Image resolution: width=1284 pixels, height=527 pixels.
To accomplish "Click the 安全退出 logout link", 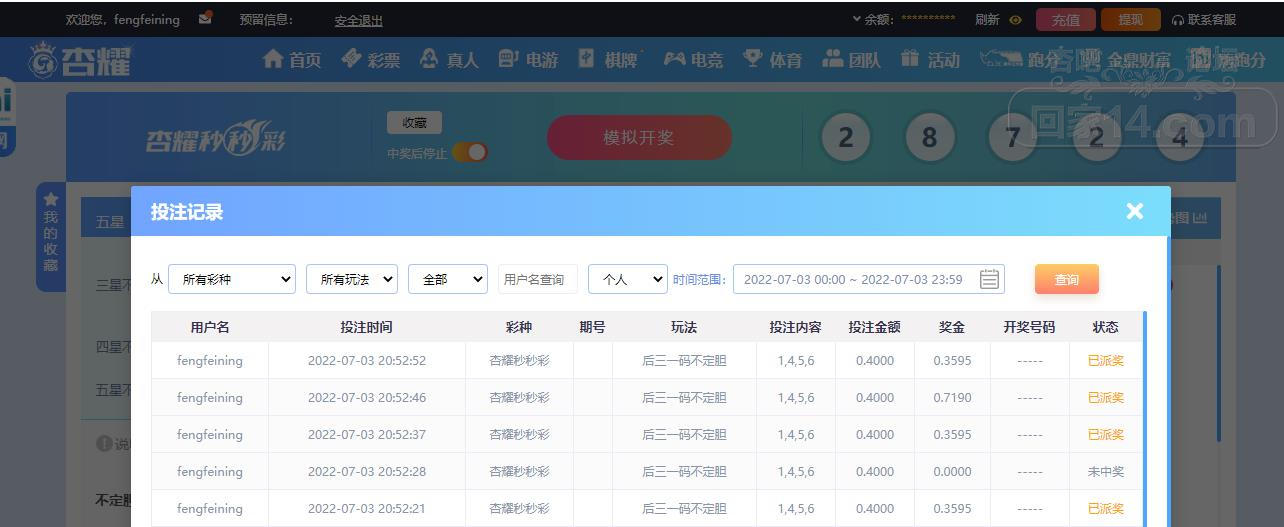I will [358, 20].
